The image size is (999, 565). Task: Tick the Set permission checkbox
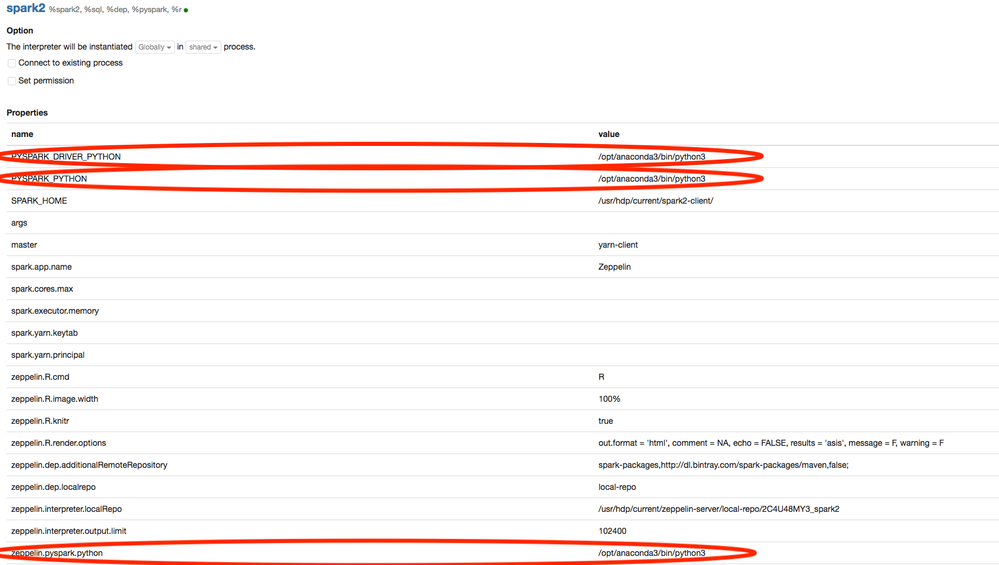(11, 81)
